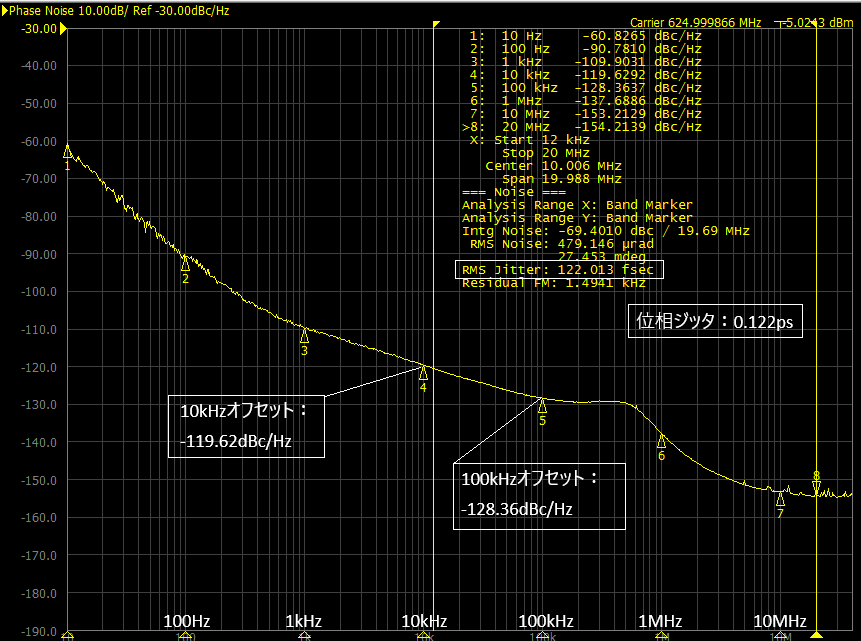This screenshot has width=861, height=641.
Task: Click the 100kHzオフセット annotation box
Action: point(539,497)
